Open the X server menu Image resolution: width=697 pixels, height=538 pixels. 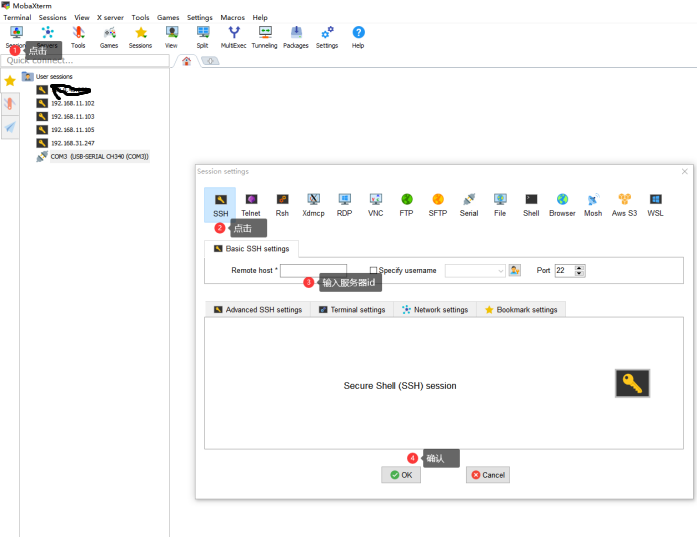110,17
